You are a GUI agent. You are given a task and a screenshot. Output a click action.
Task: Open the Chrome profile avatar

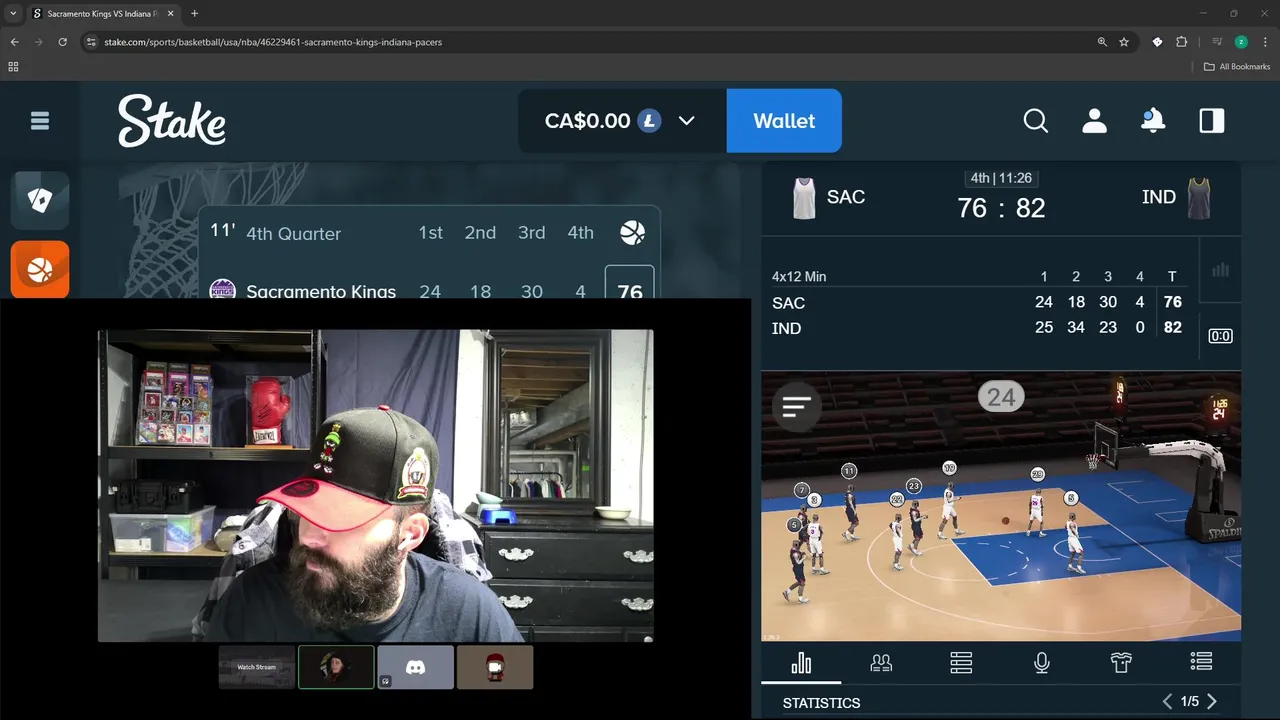(x=1241, y=42)
